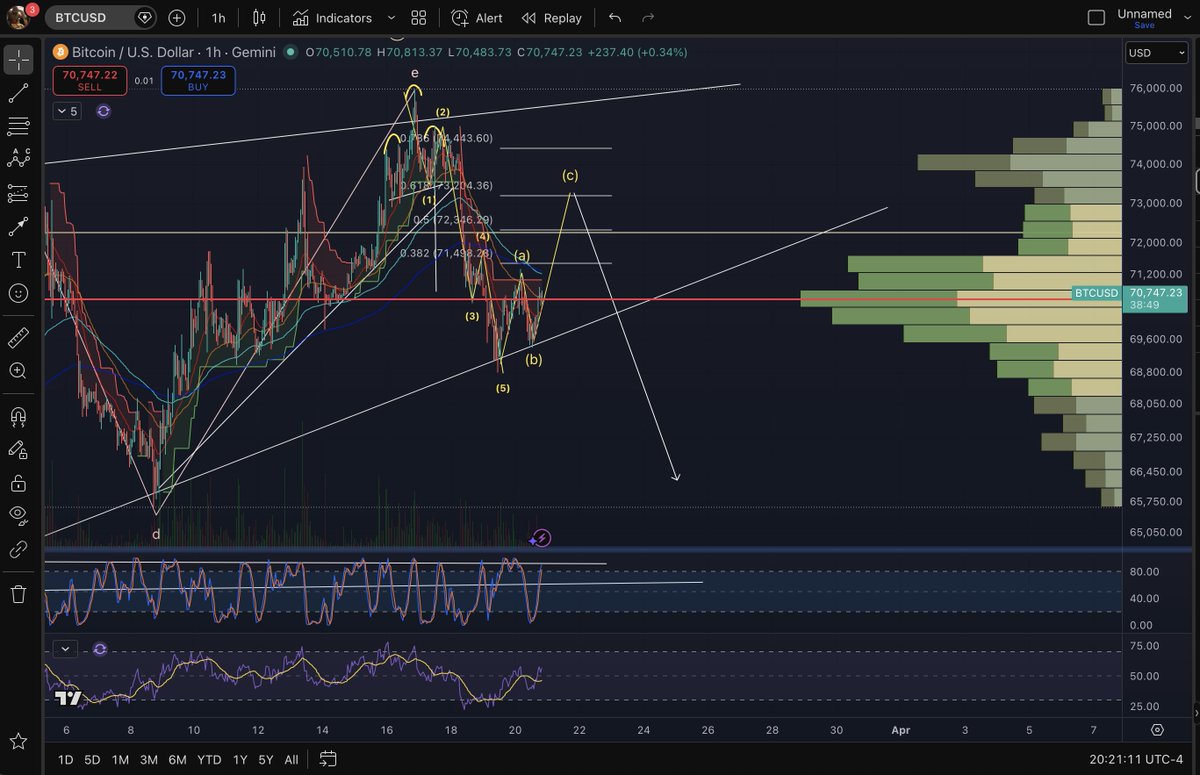Click the redo arrow
1200x775 pixels.
pyautogui.click(x=648, y=18)
